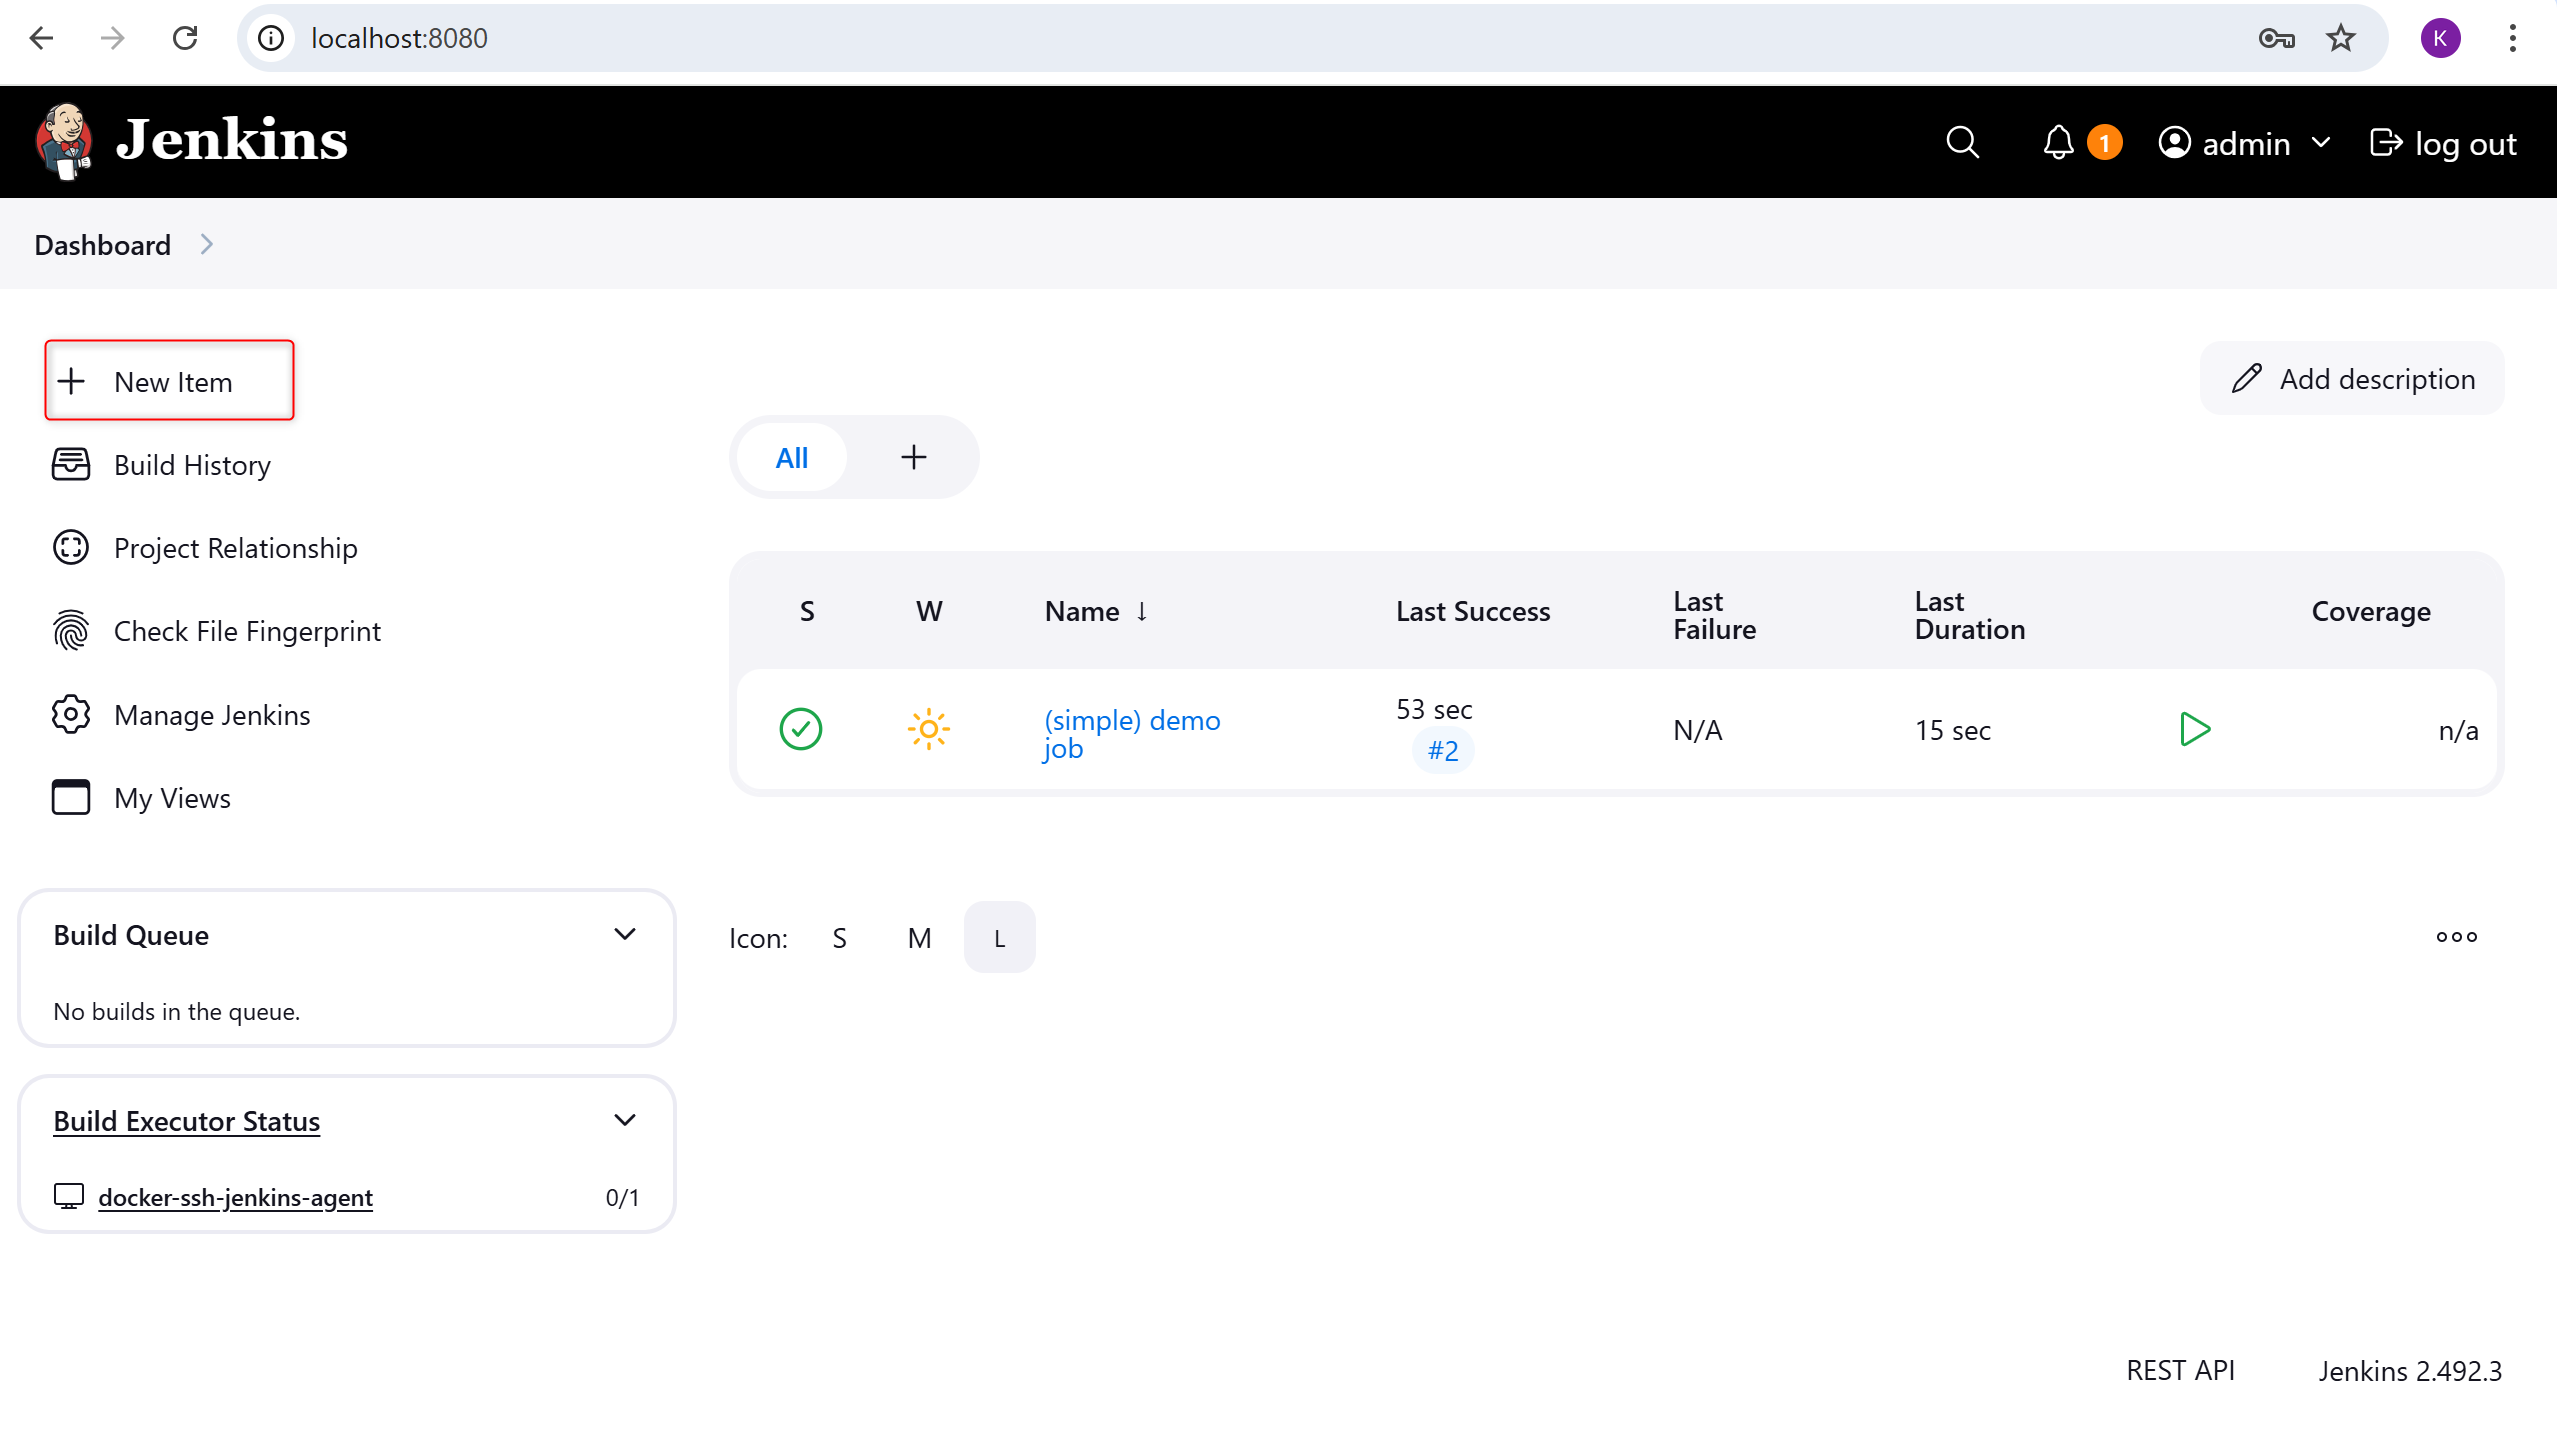This screenshot has height=1431, width=2557.
Task: Set icon size to L
Action: [999, 938]
